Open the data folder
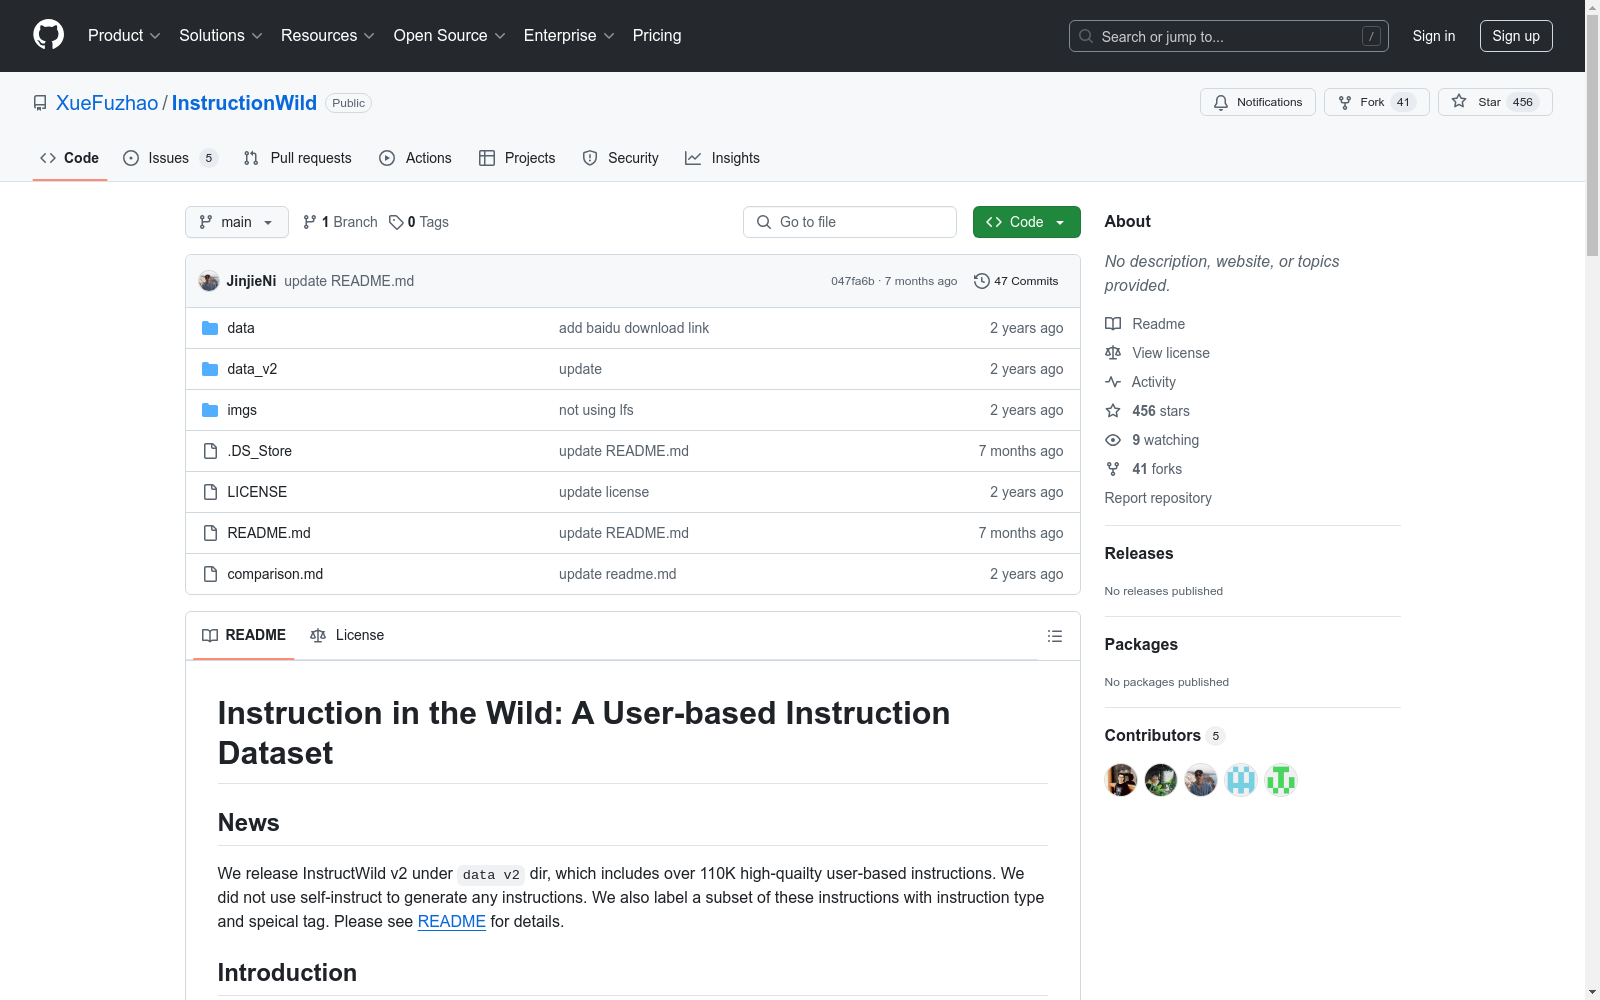The height and width of the screenshot is (1000, 1600). tap(240, 328)
